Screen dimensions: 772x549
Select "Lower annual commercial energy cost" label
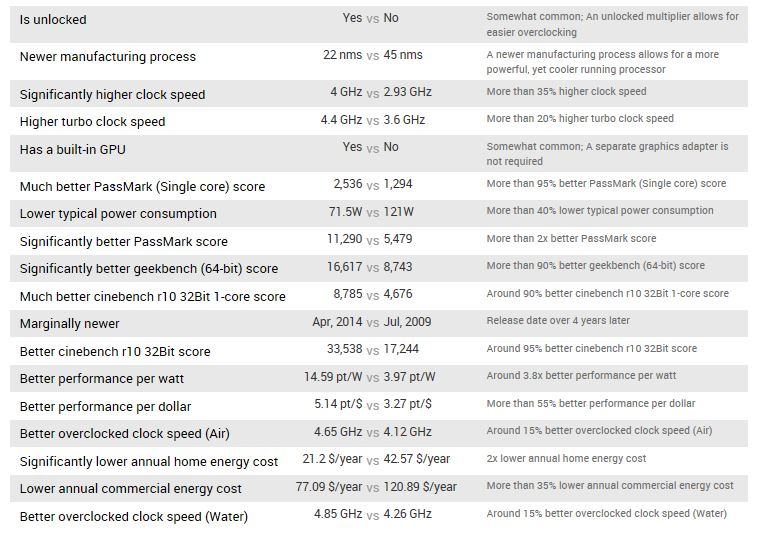click(x=131, y=489)
